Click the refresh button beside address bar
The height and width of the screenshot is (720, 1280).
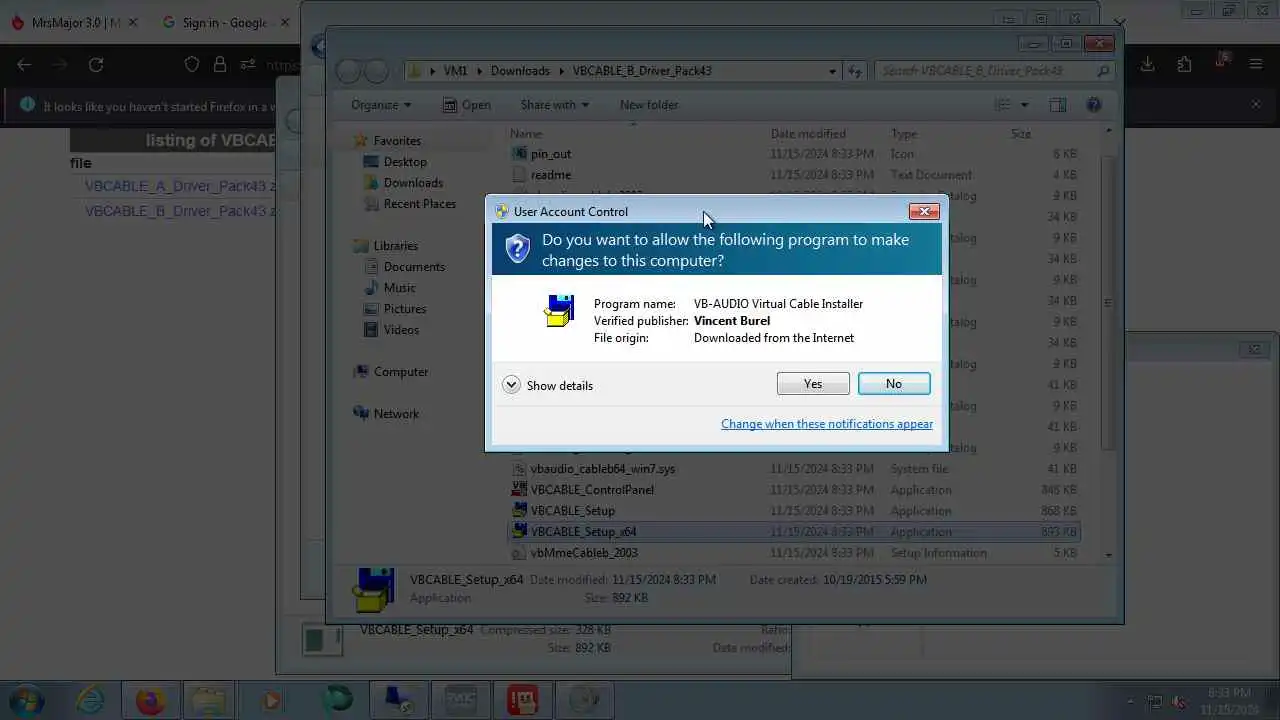[x=855, y=71]
